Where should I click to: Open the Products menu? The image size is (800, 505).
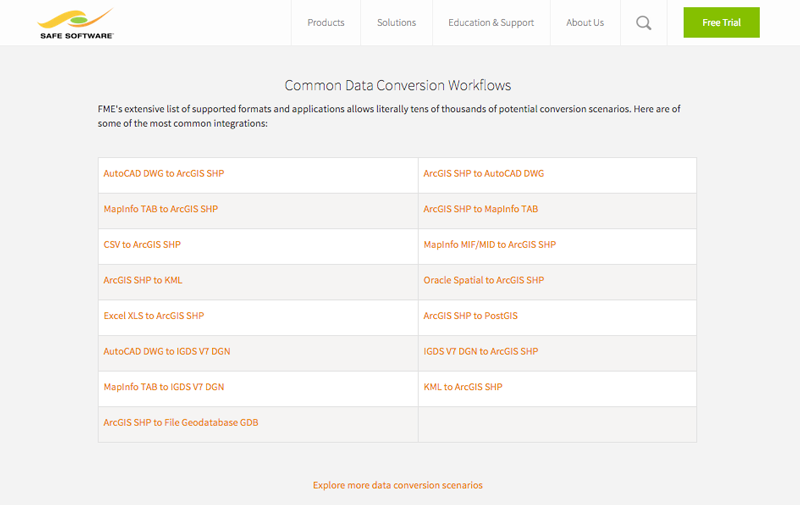[x=326, y=22]
